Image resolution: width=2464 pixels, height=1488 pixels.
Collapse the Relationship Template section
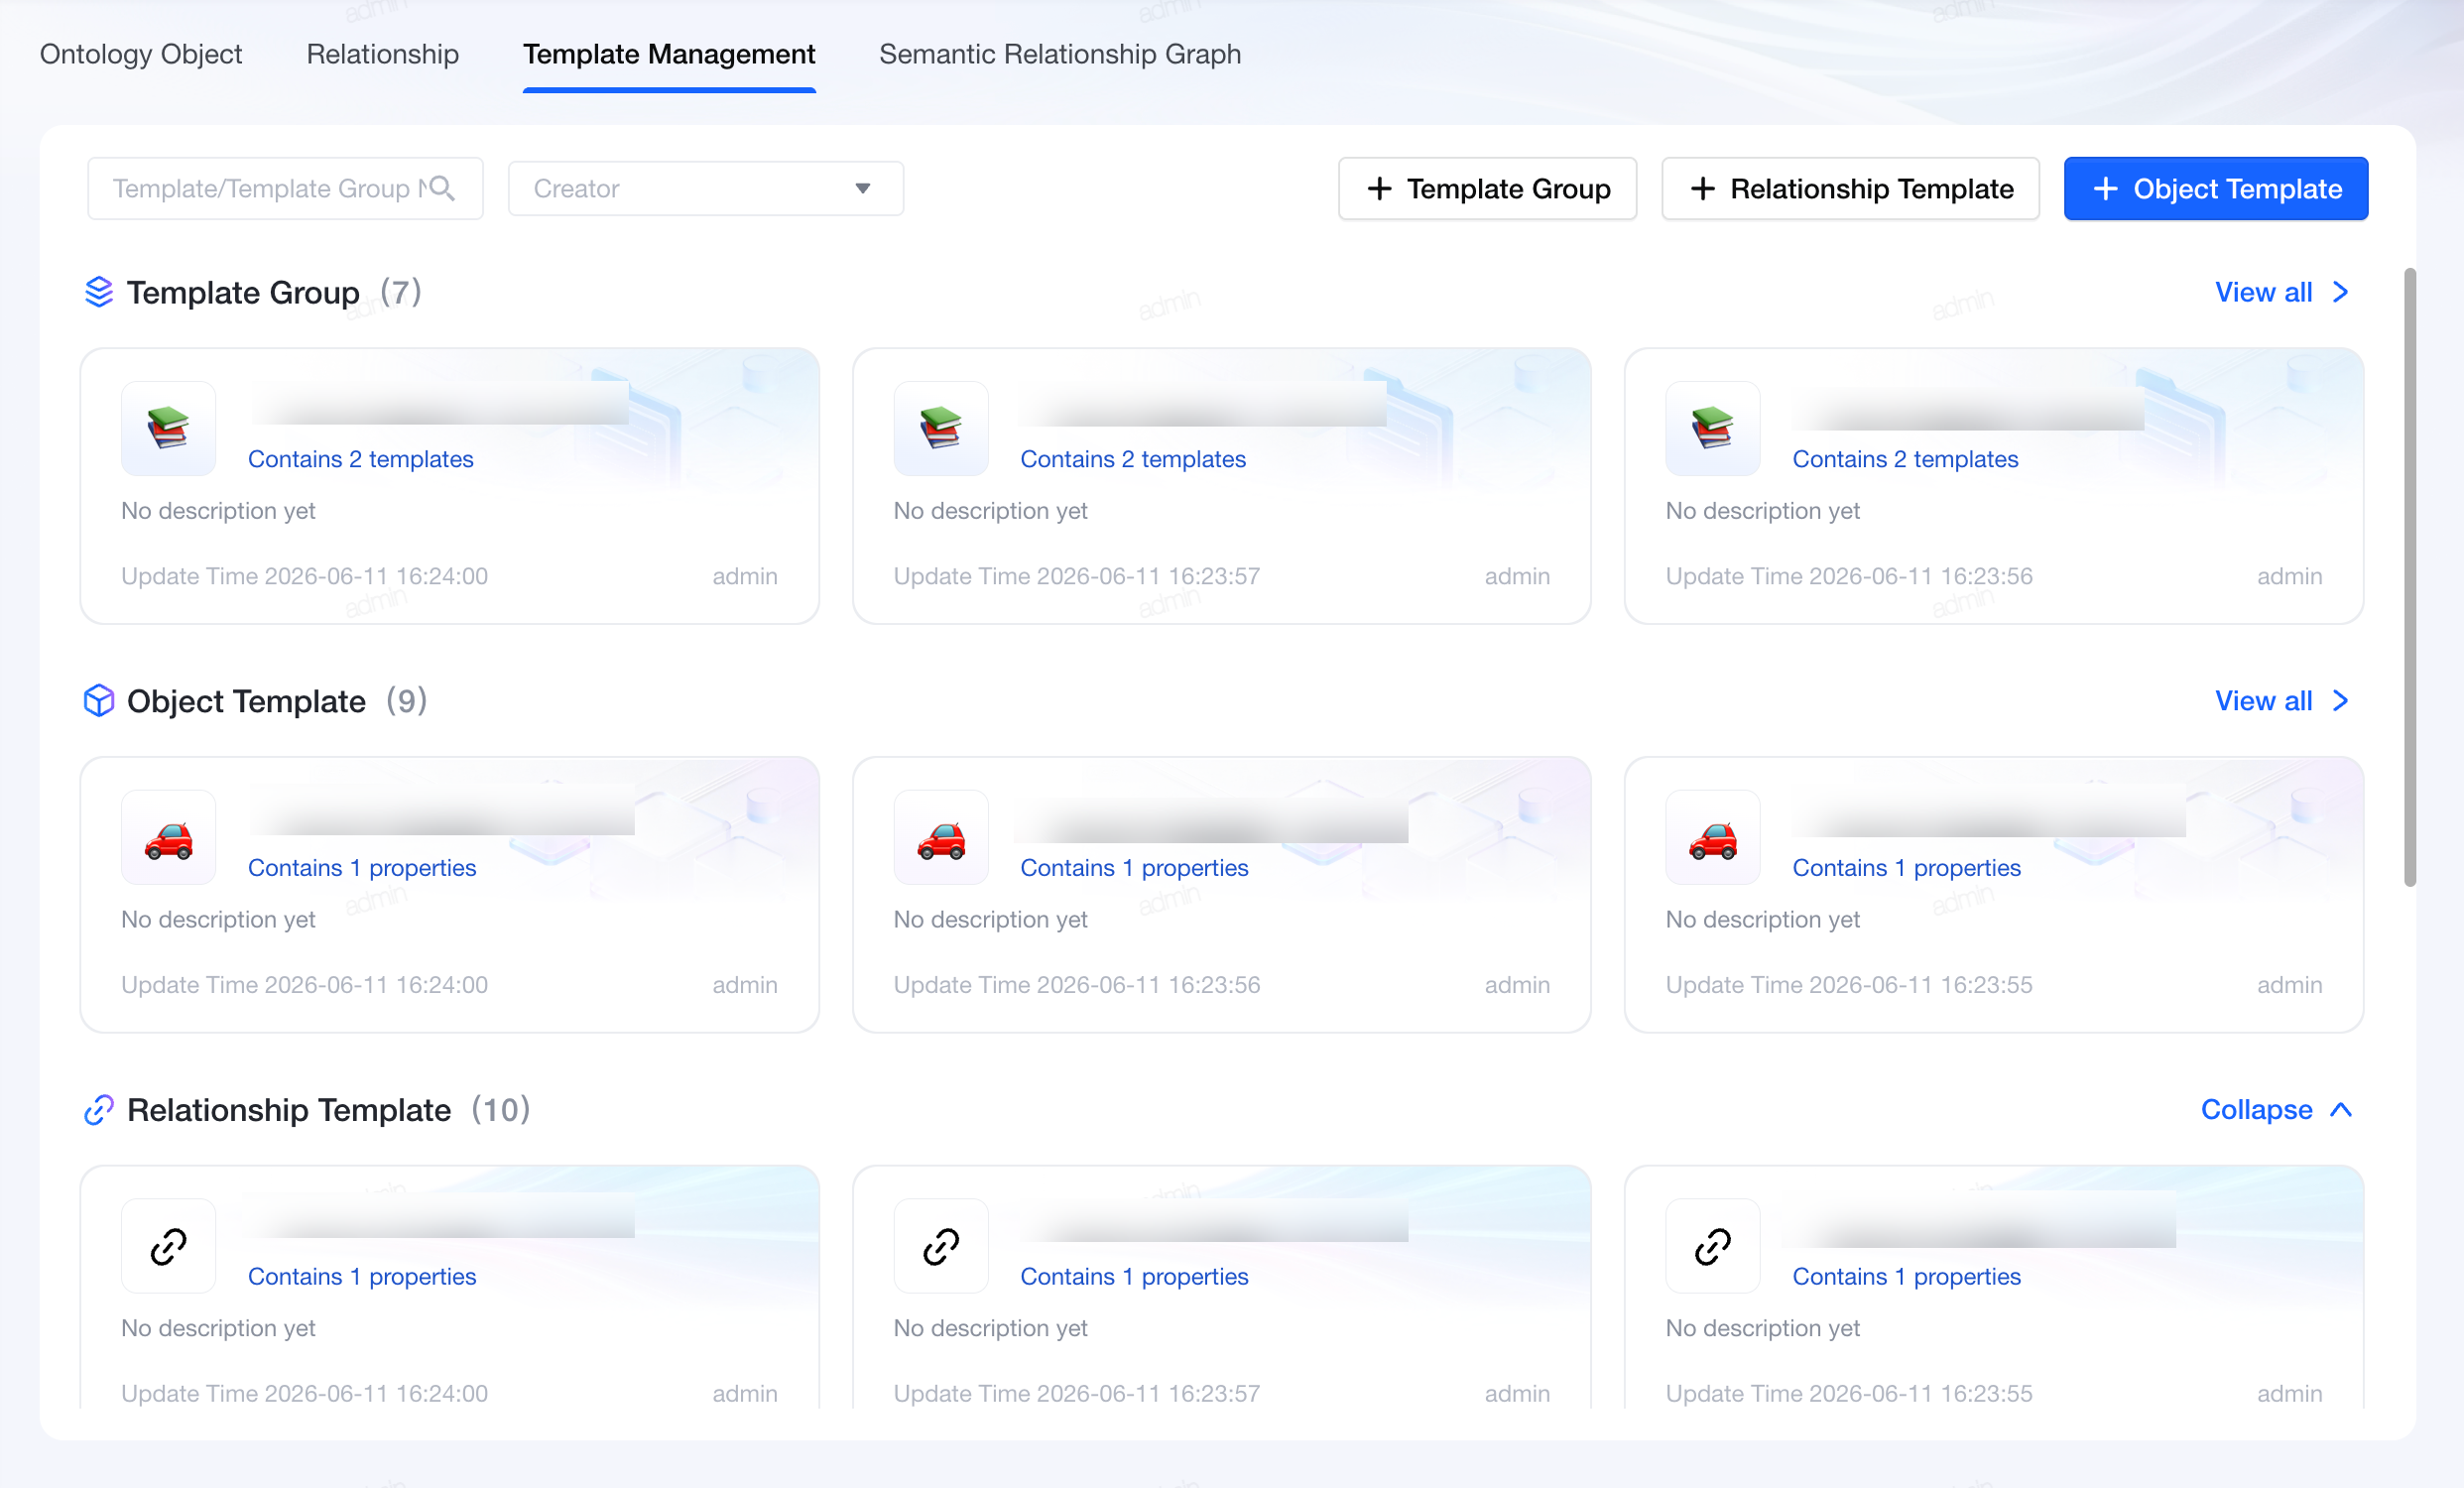point(2275,1110)
